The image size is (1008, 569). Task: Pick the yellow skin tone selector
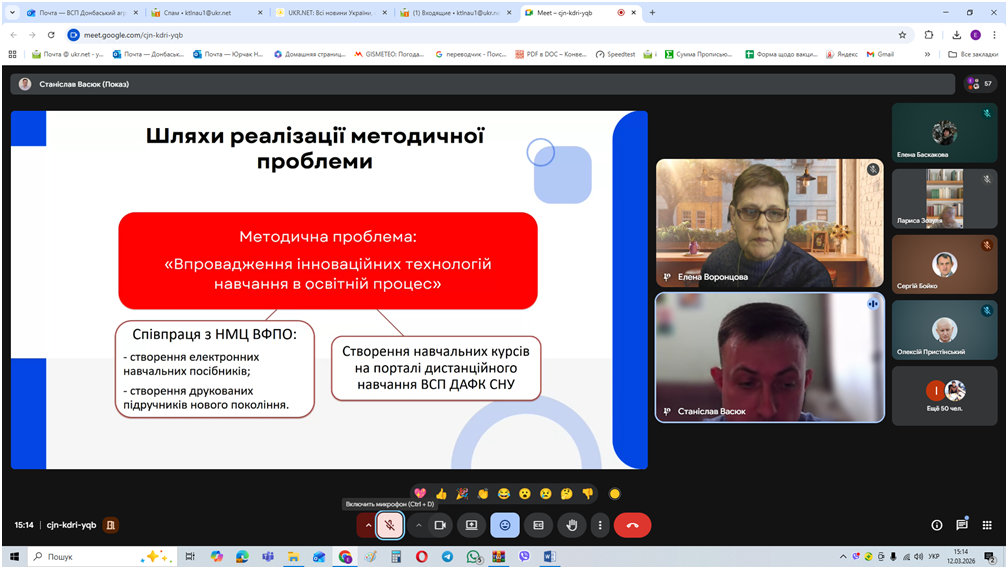click(x=614, y=493)
